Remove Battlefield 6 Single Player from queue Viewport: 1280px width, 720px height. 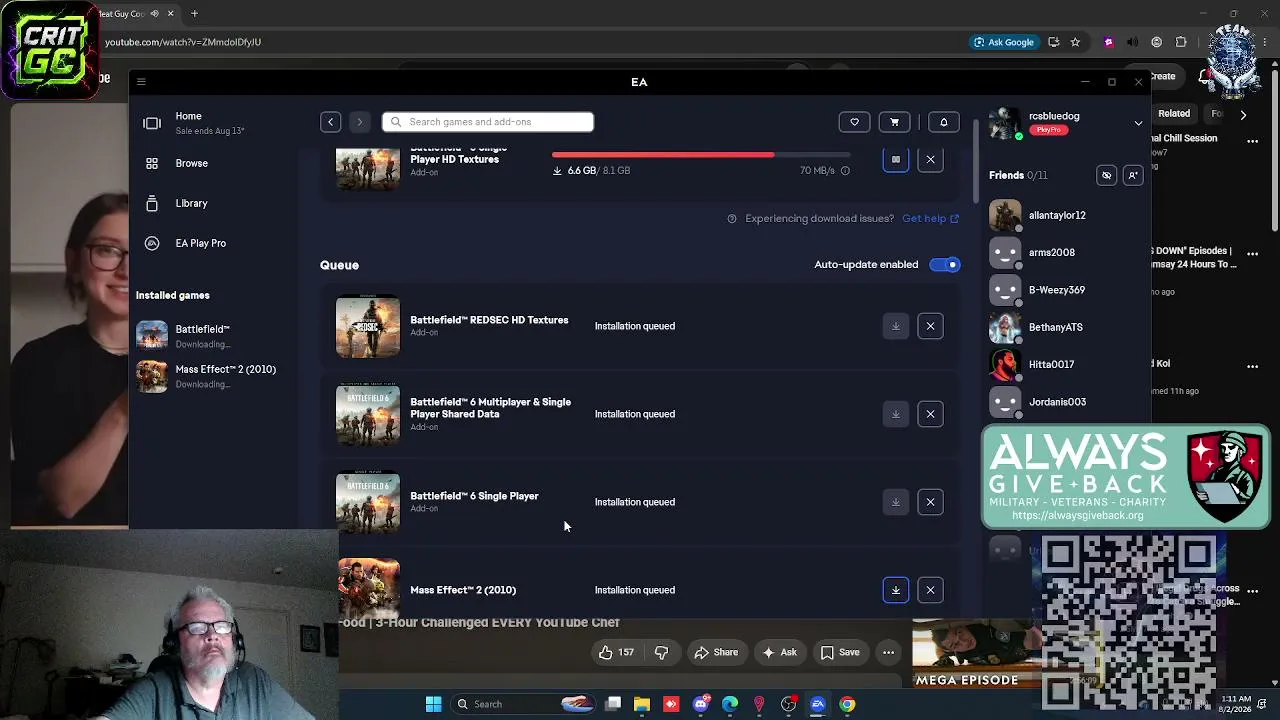[x=930, y=502]
